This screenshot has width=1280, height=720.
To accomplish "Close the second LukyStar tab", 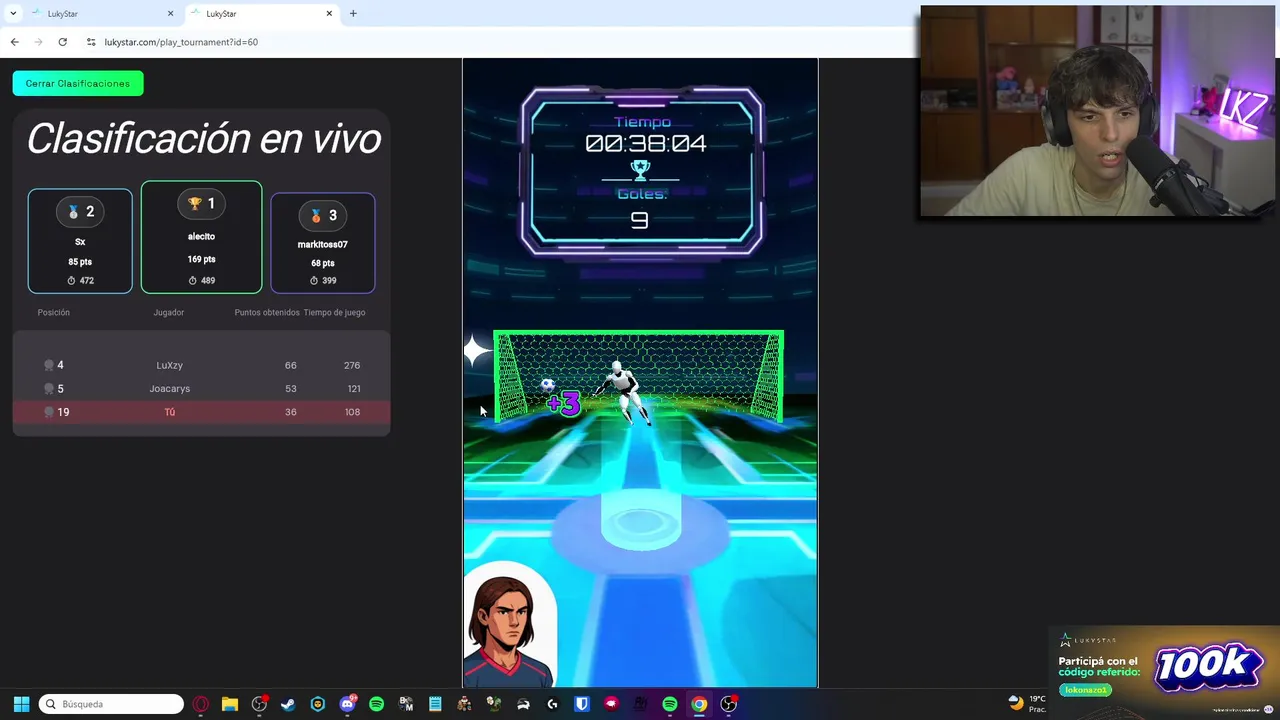I will (x=329, y=14).
